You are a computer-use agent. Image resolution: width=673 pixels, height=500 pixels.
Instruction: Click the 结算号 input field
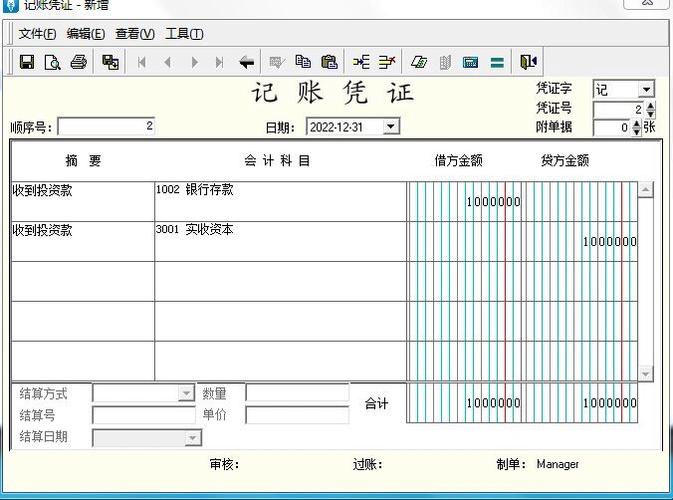click(144, 415)
